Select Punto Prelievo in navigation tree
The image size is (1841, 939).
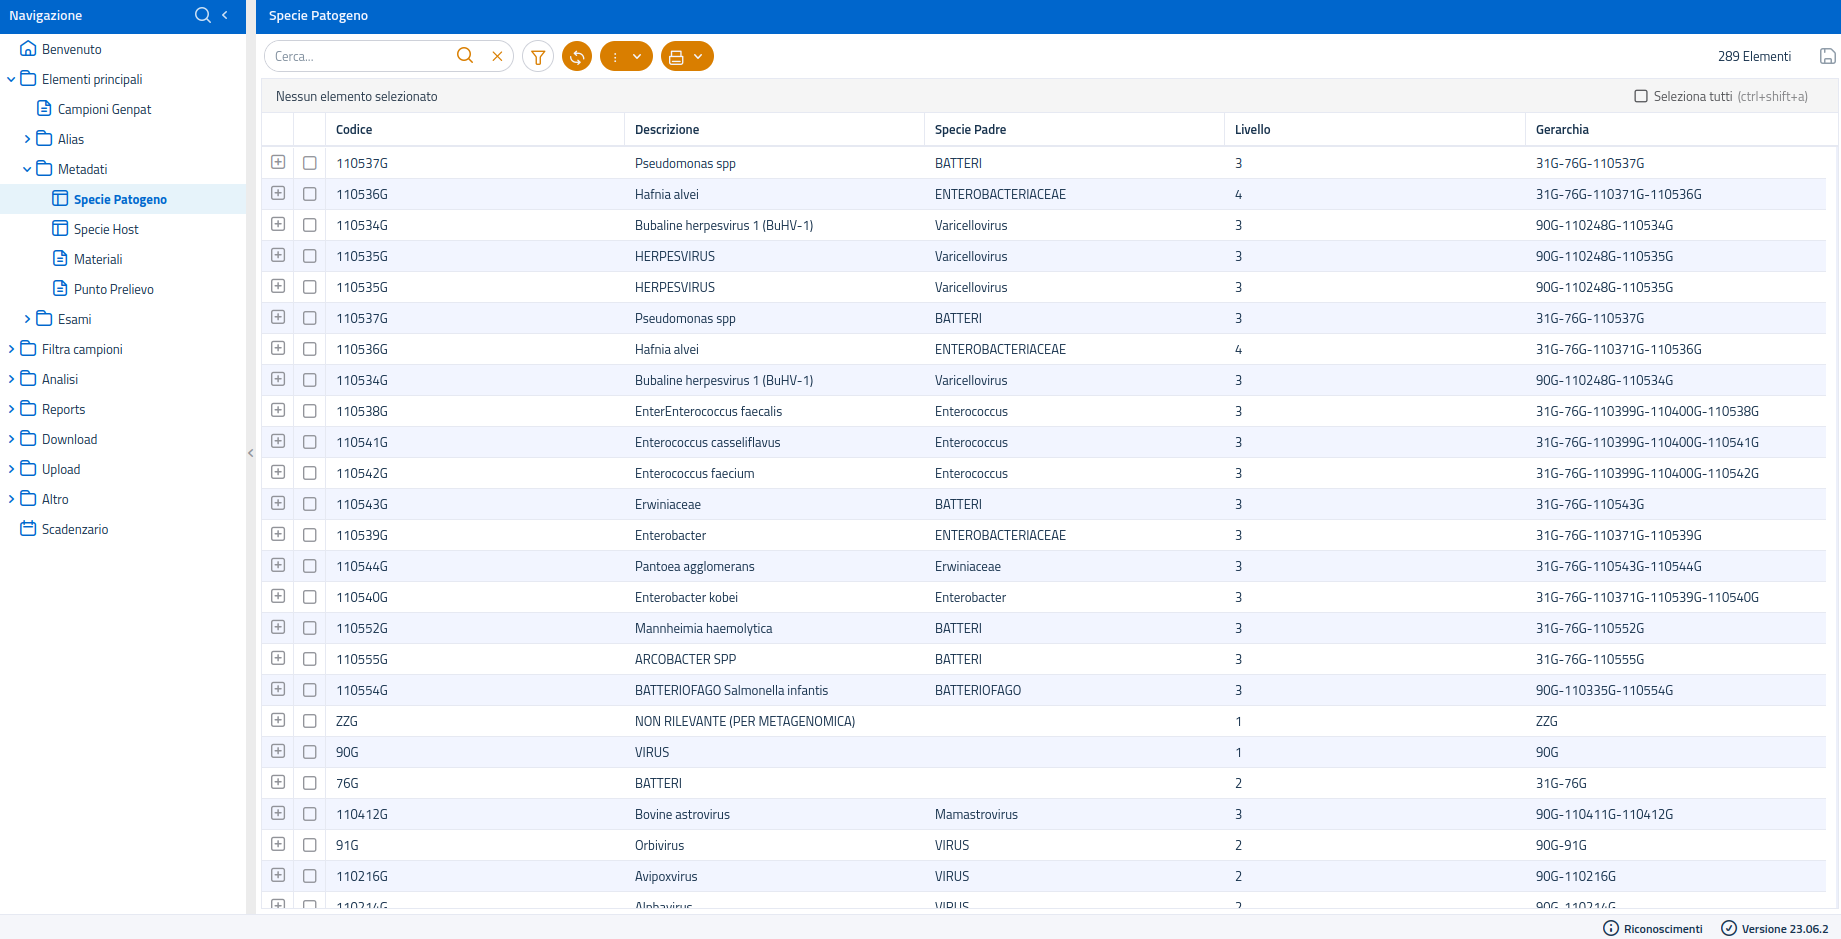pyautogui.click(x=113, y=289)
